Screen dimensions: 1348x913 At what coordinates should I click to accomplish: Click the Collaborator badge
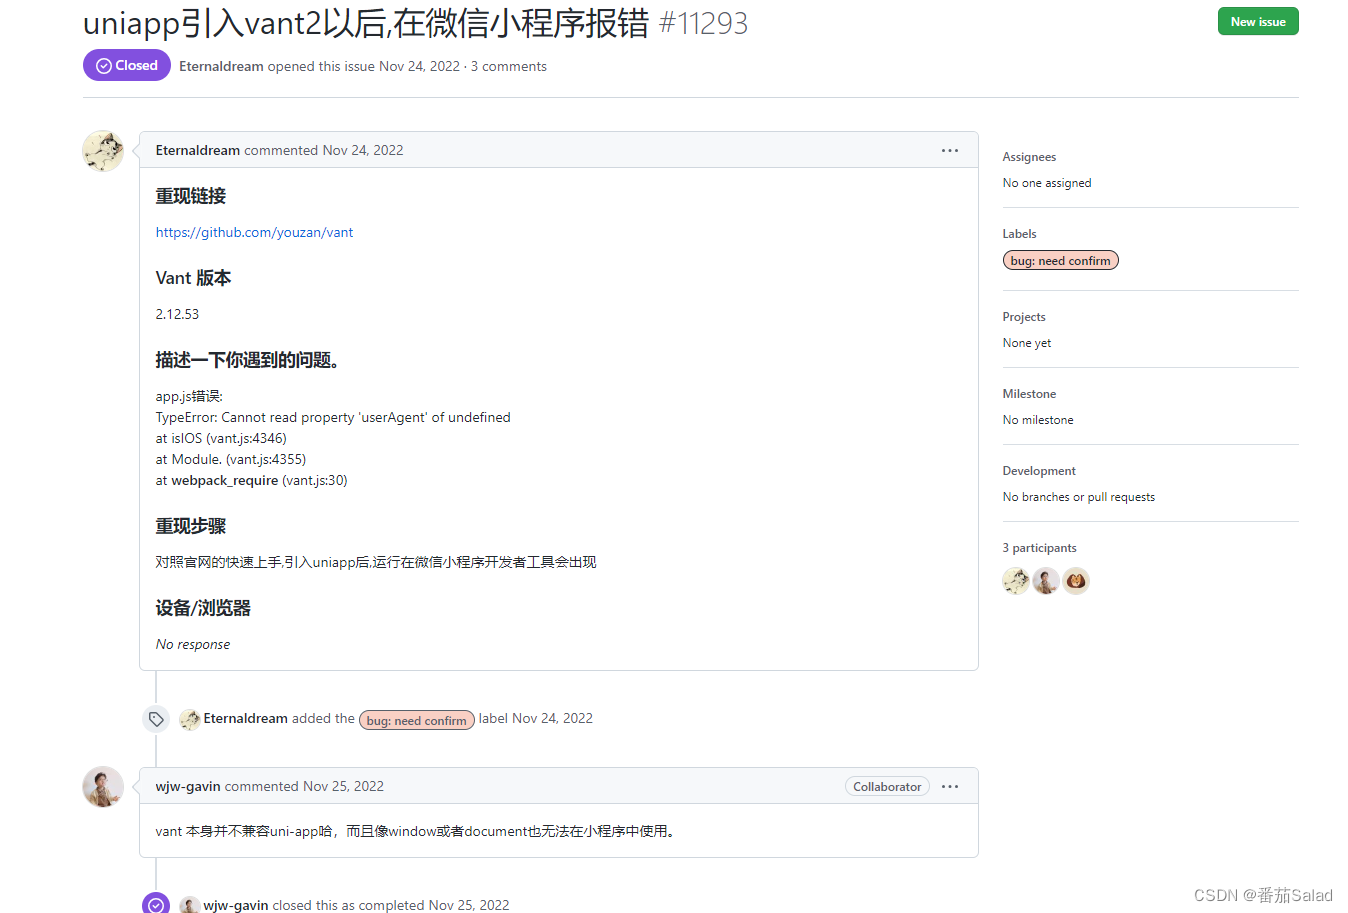point(887,786)
